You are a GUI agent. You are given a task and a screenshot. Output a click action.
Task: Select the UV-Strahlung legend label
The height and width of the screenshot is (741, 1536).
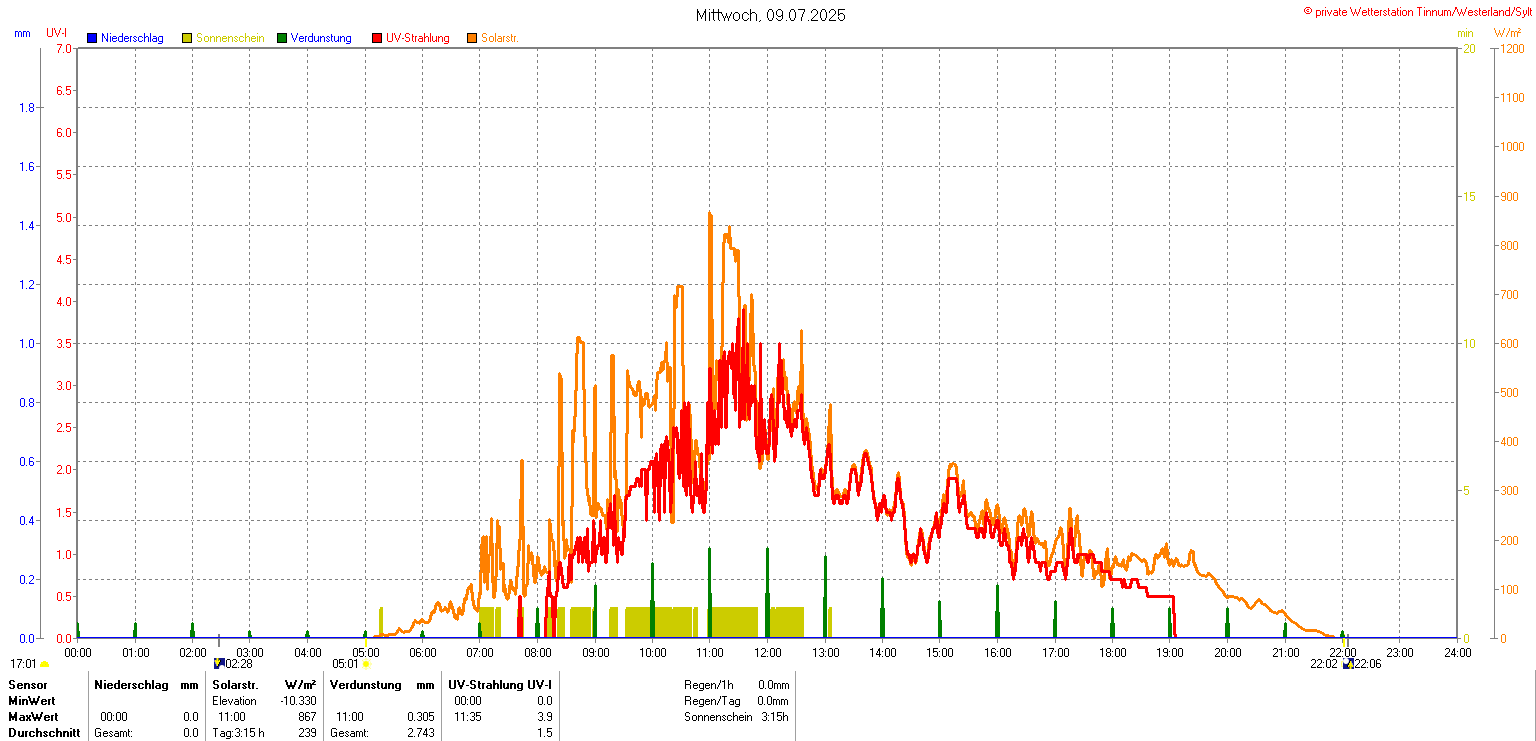tap(418, 38)
